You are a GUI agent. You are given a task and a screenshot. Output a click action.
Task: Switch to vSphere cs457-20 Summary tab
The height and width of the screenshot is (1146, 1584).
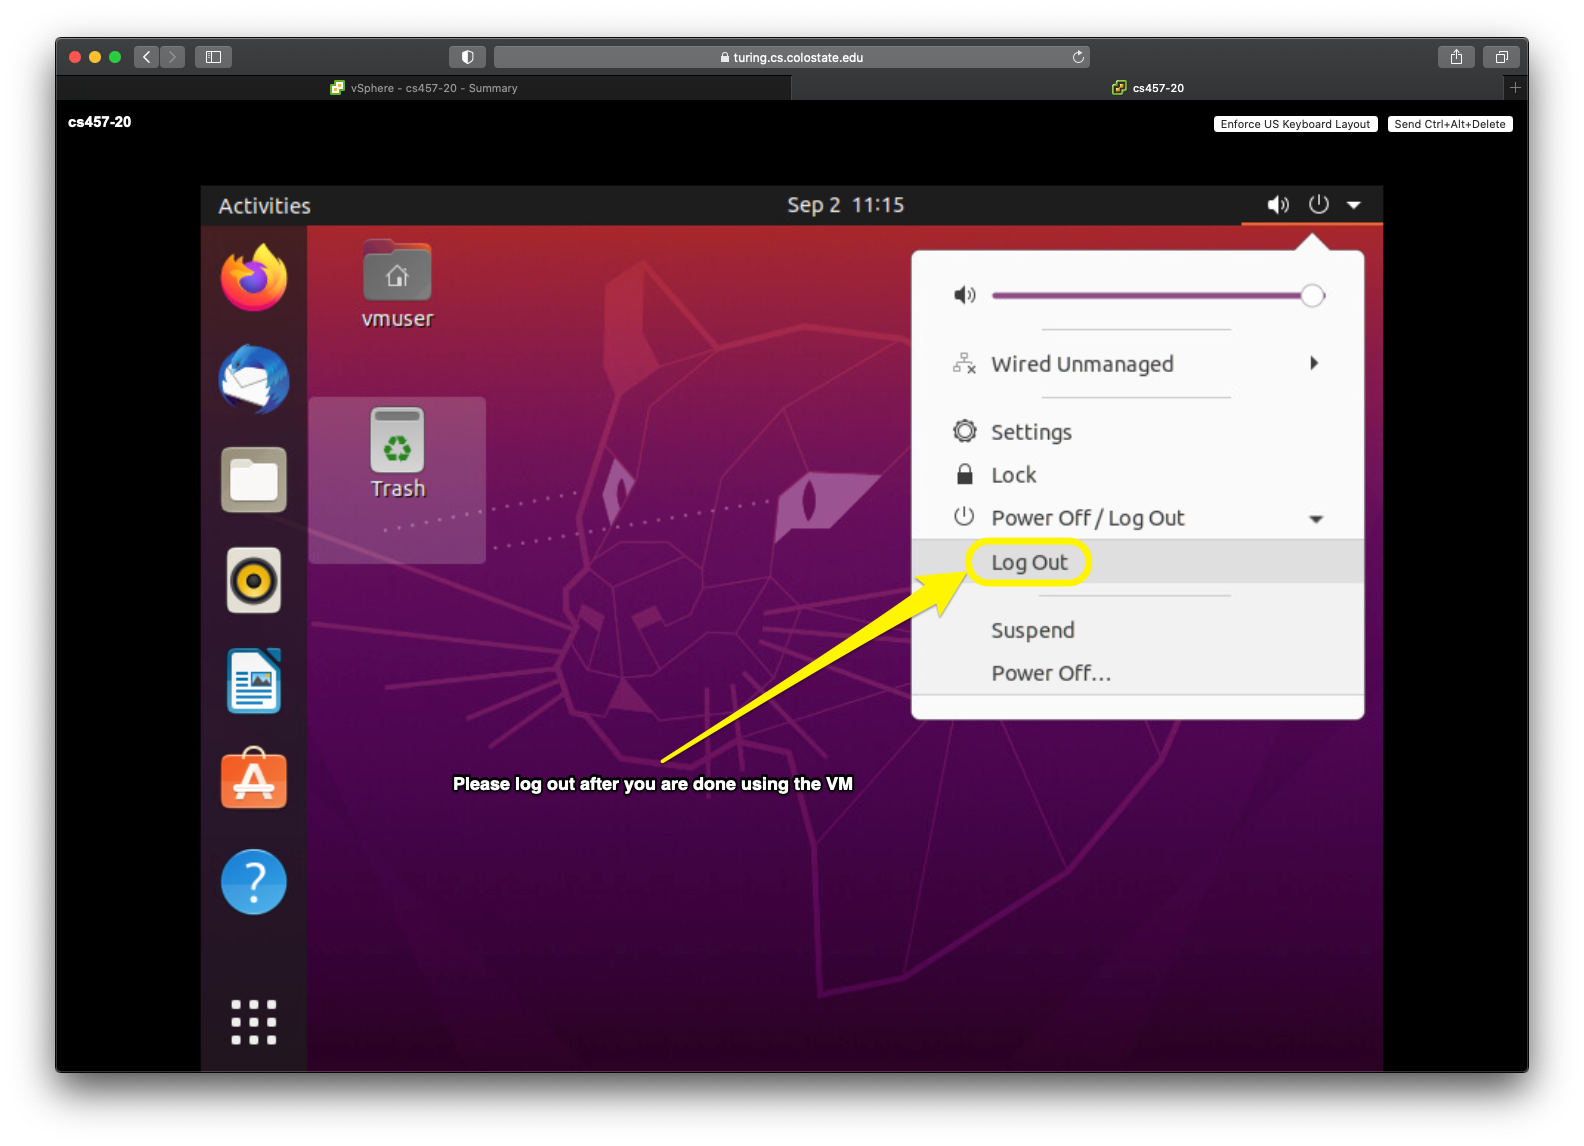[x=424, y=88]
